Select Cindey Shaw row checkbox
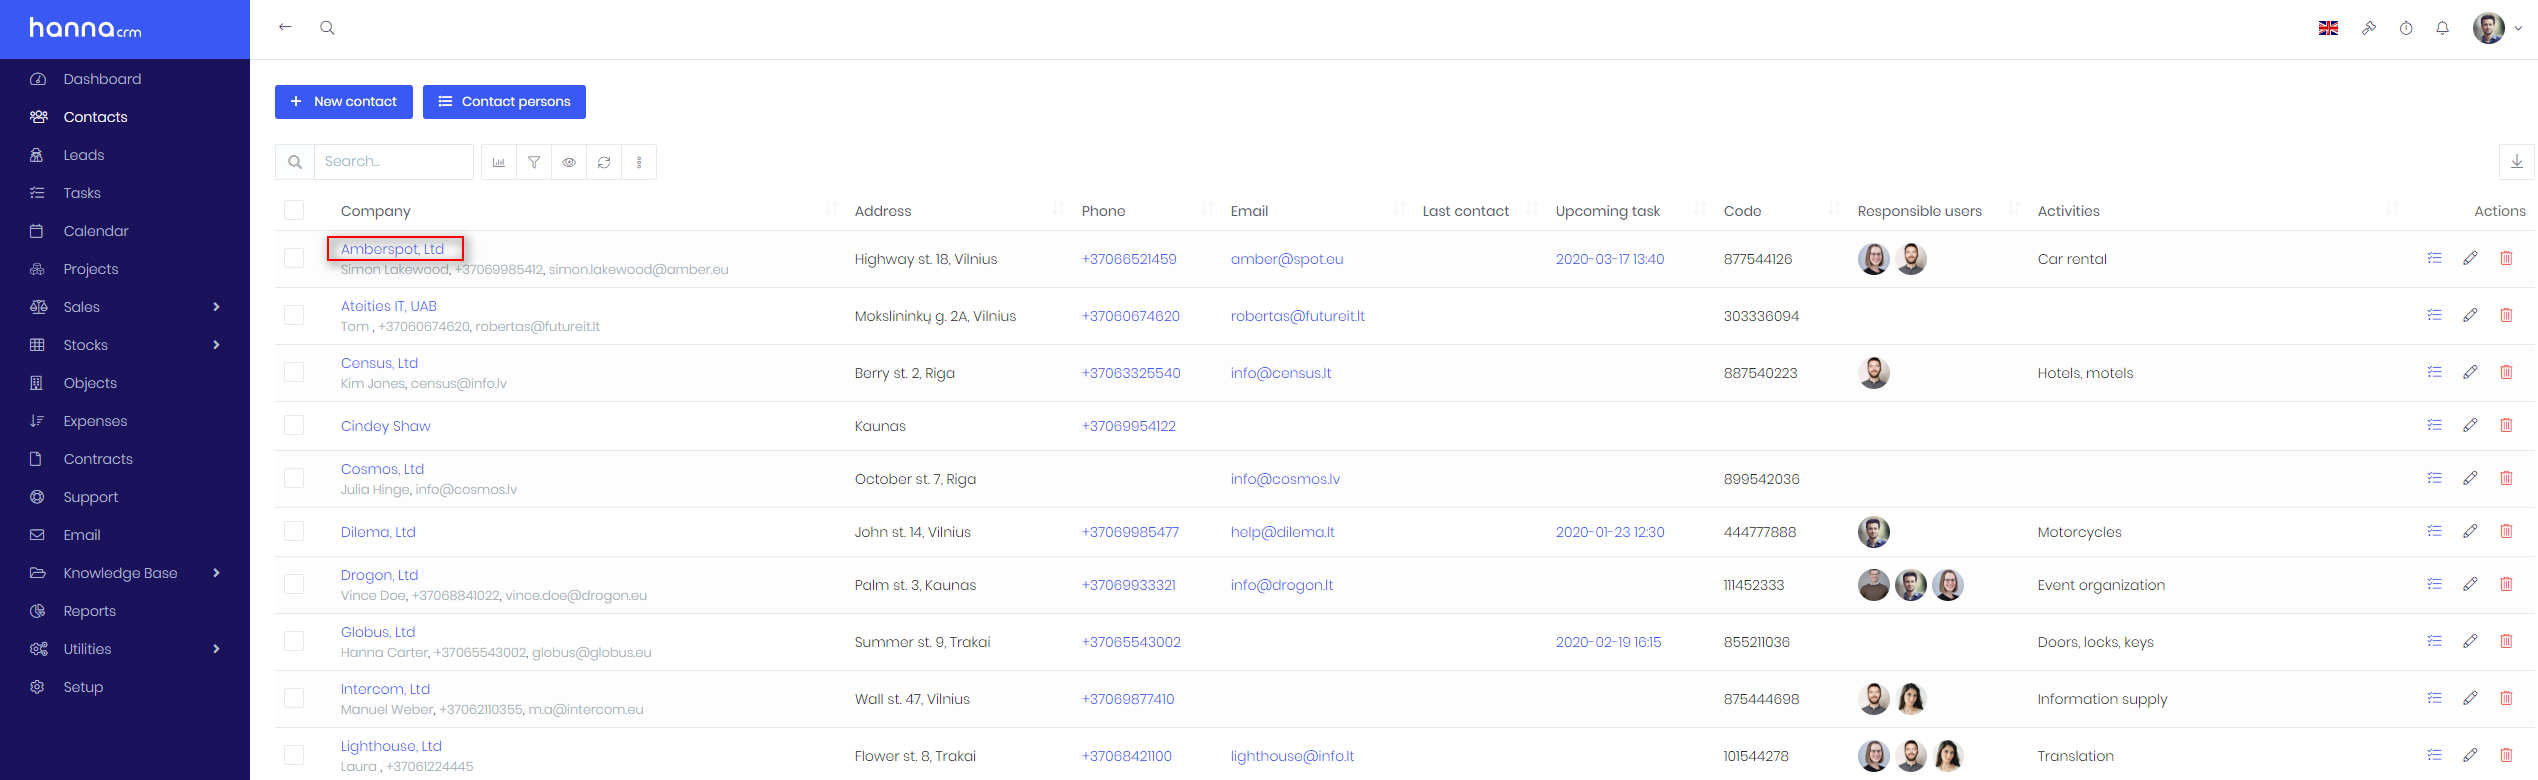Viewport: 2538px width, 780px height. [294, 425]
